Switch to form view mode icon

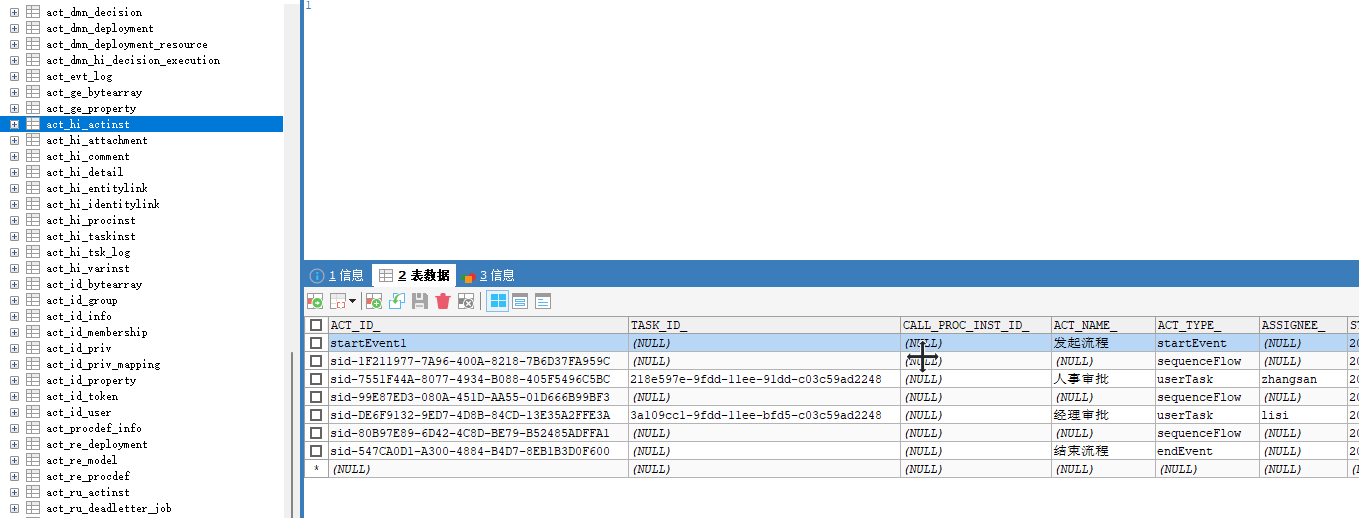tap(520, 301)
